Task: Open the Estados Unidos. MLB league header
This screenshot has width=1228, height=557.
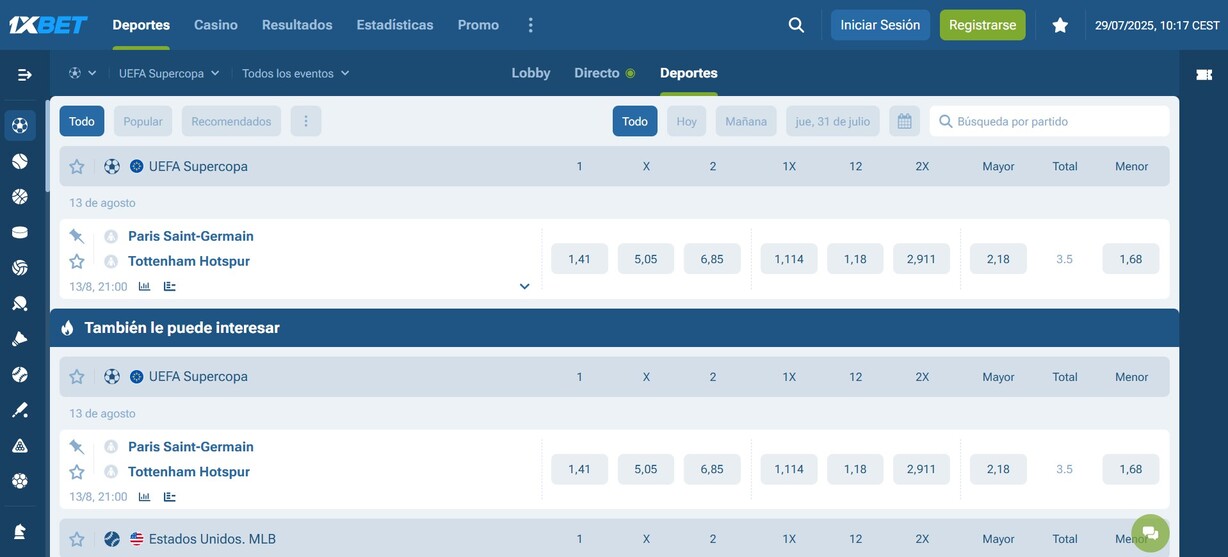Action: (212, 539)
